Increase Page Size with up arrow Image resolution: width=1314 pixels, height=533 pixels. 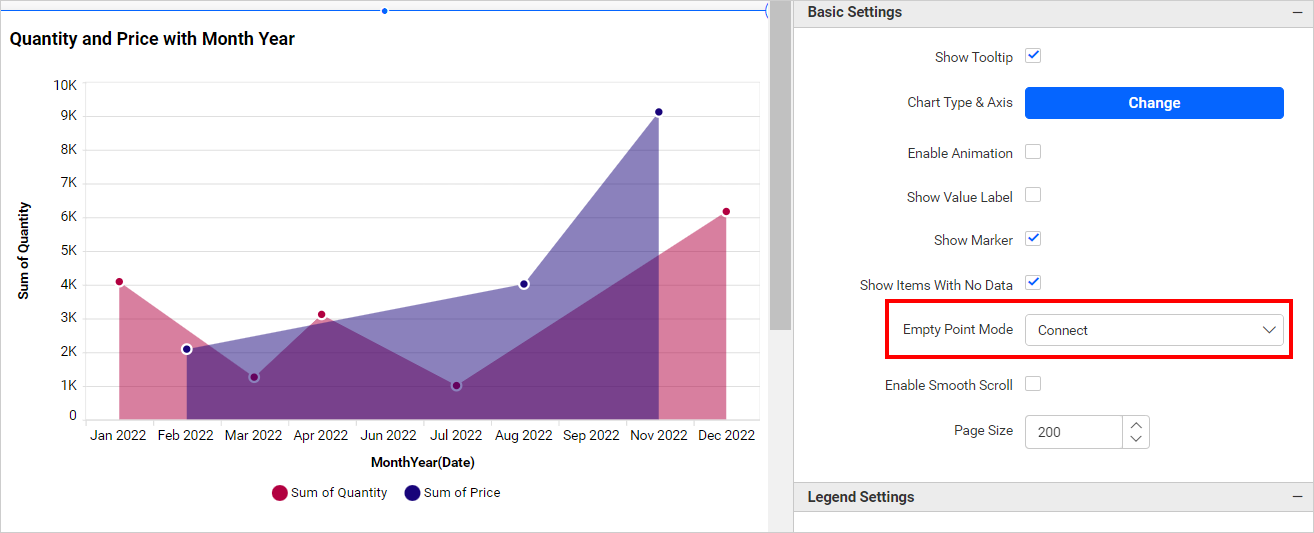click(1136, 425)
